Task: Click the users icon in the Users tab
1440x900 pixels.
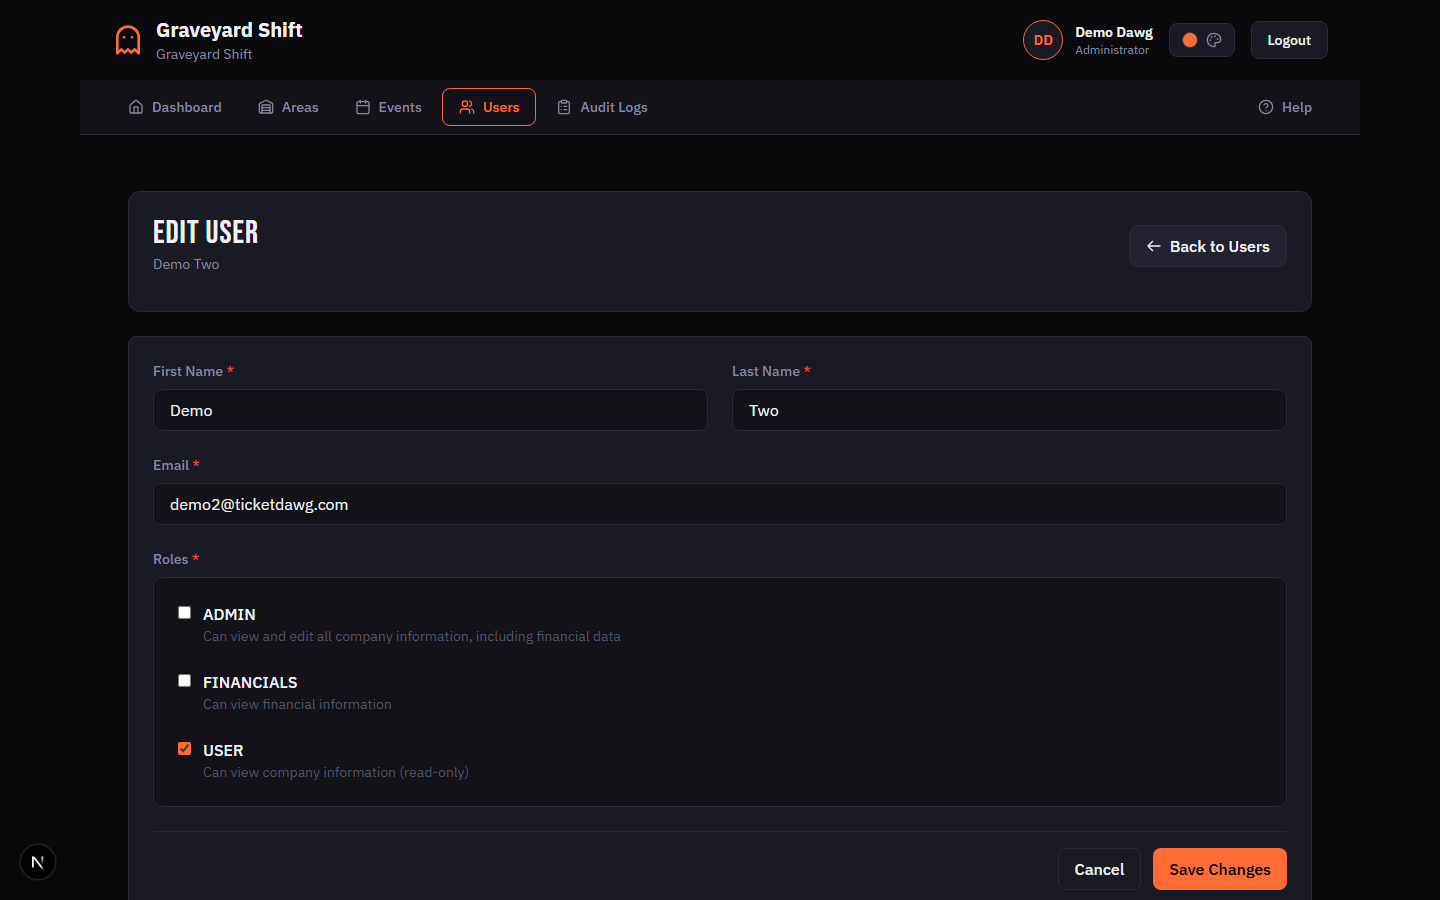Action: 466,106
